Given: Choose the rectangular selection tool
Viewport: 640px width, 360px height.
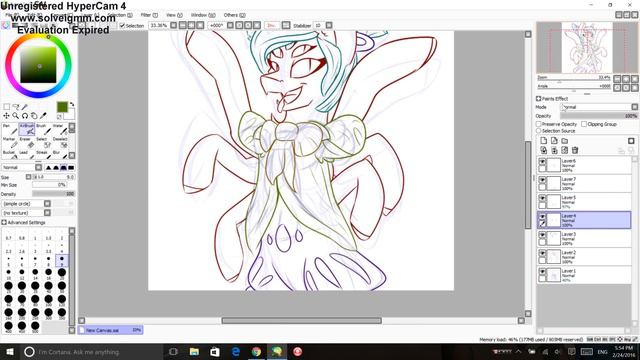Looking at the screenshot, I should click(7, 107).
